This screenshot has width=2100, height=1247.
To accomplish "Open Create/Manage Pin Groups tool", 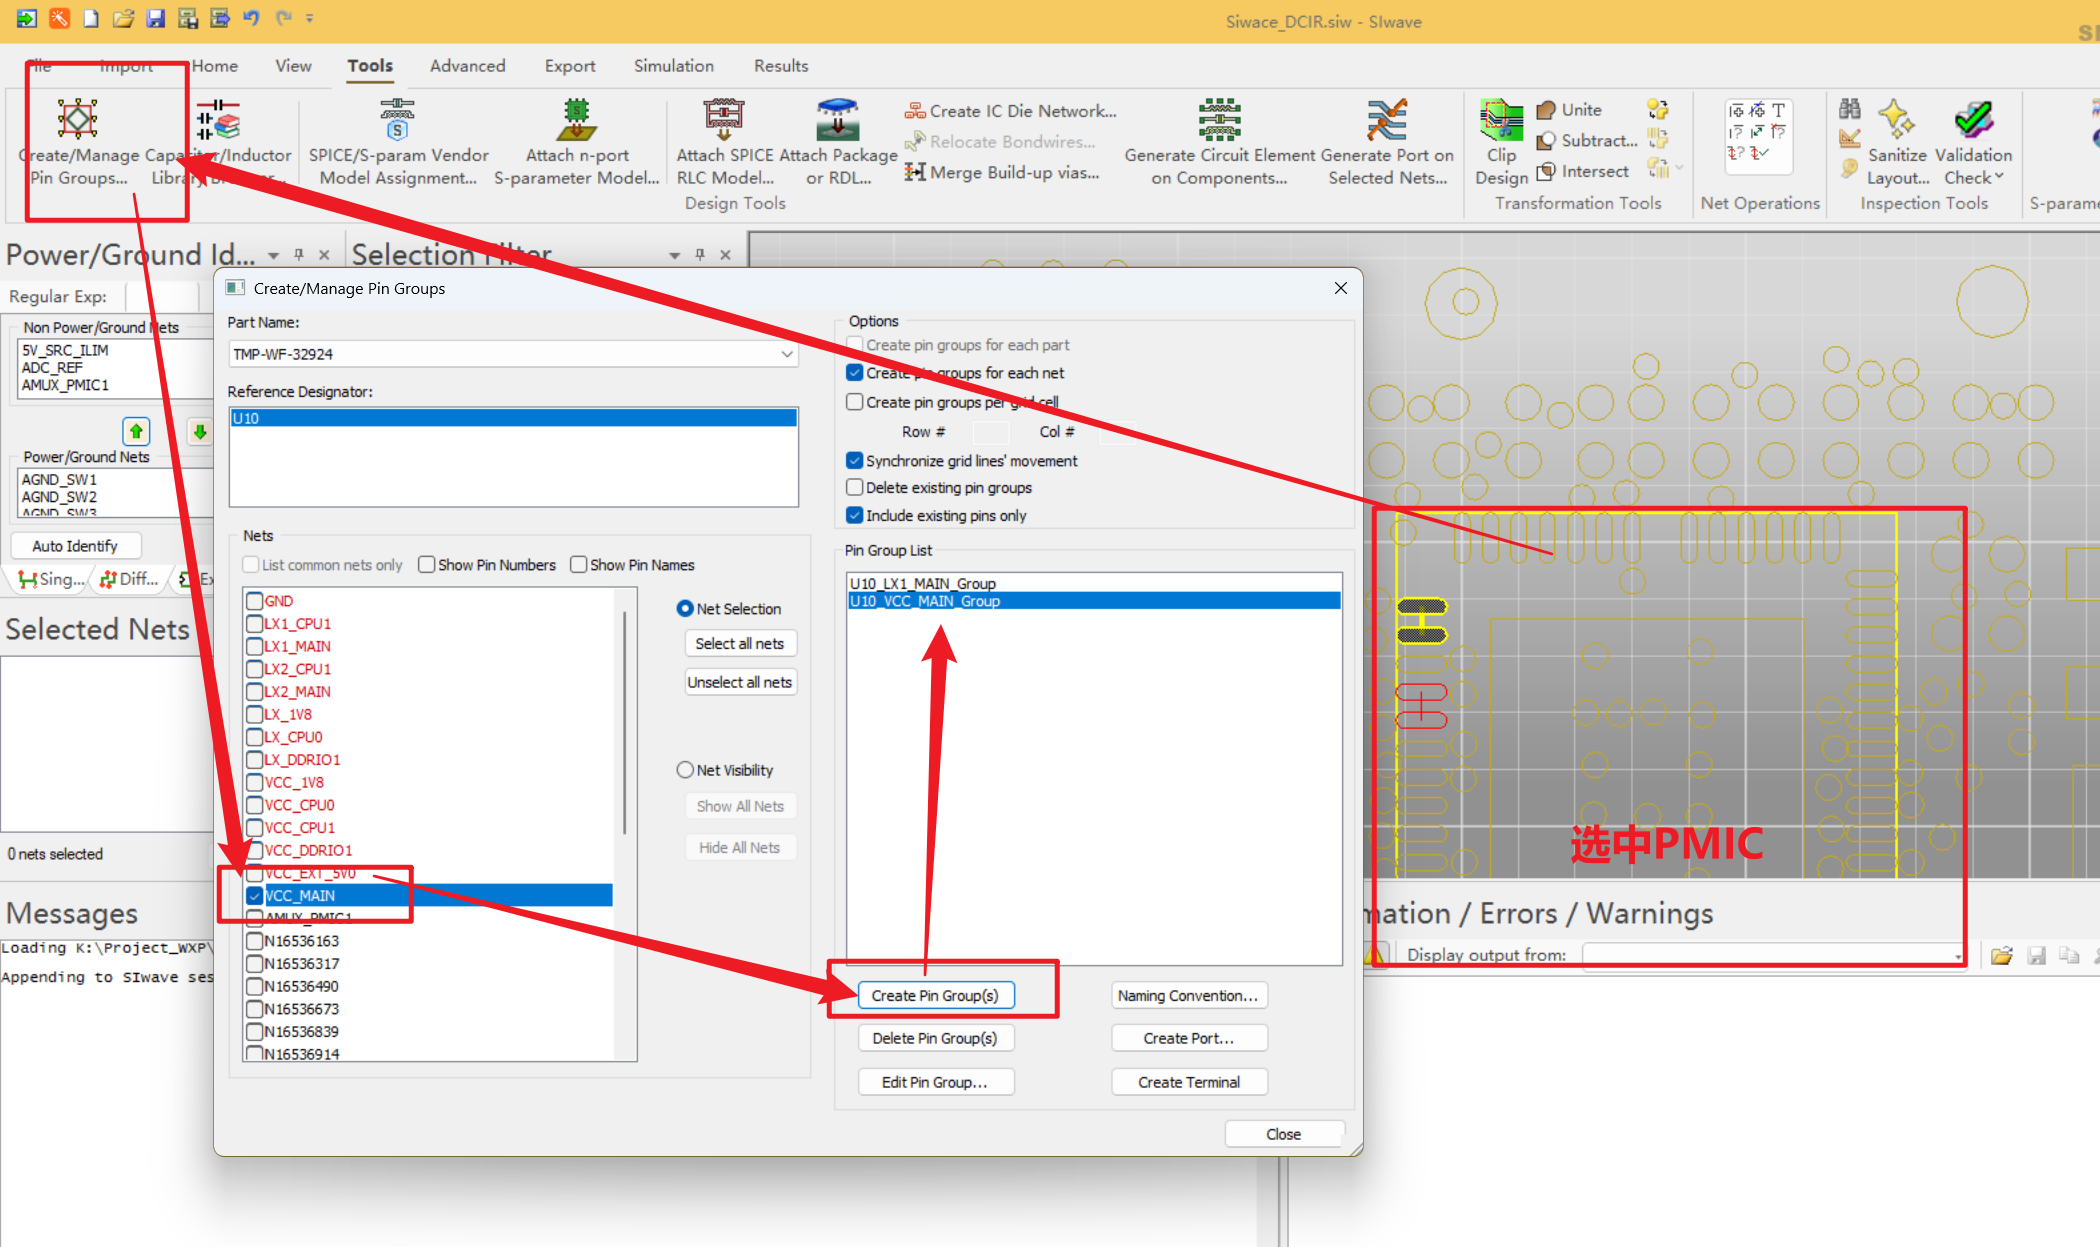I will 77,120.
